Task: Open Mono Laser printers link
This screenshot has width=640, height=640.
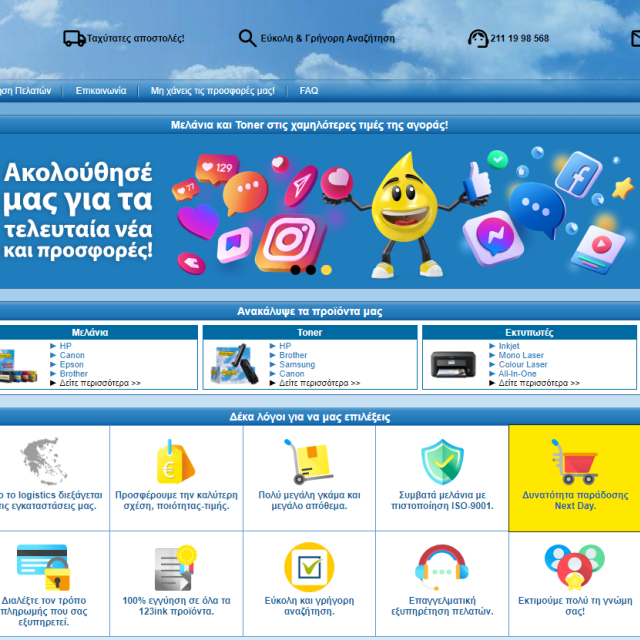Action: (521, 355)
